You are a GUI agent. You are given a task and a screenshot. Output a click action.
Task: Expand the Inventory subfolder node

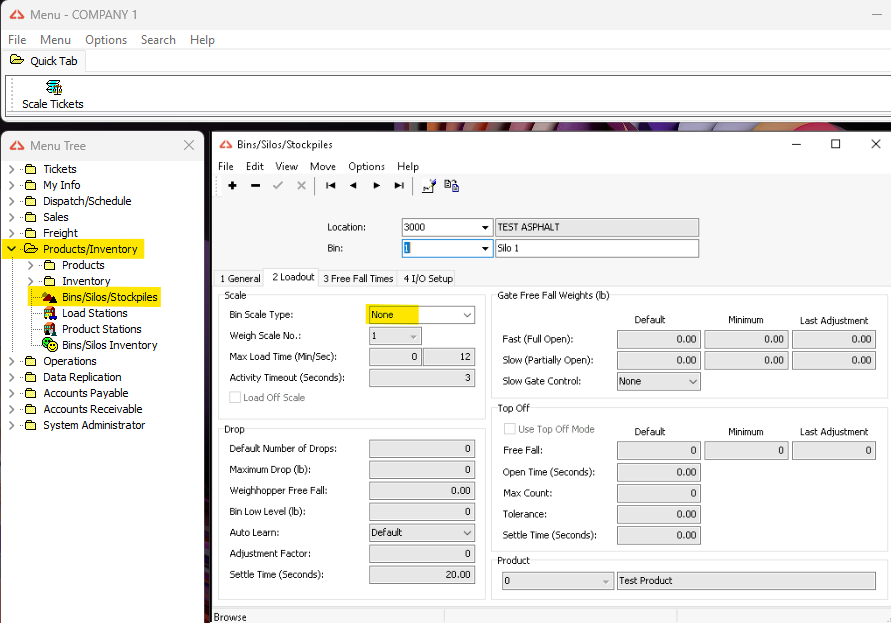point(31,281)
